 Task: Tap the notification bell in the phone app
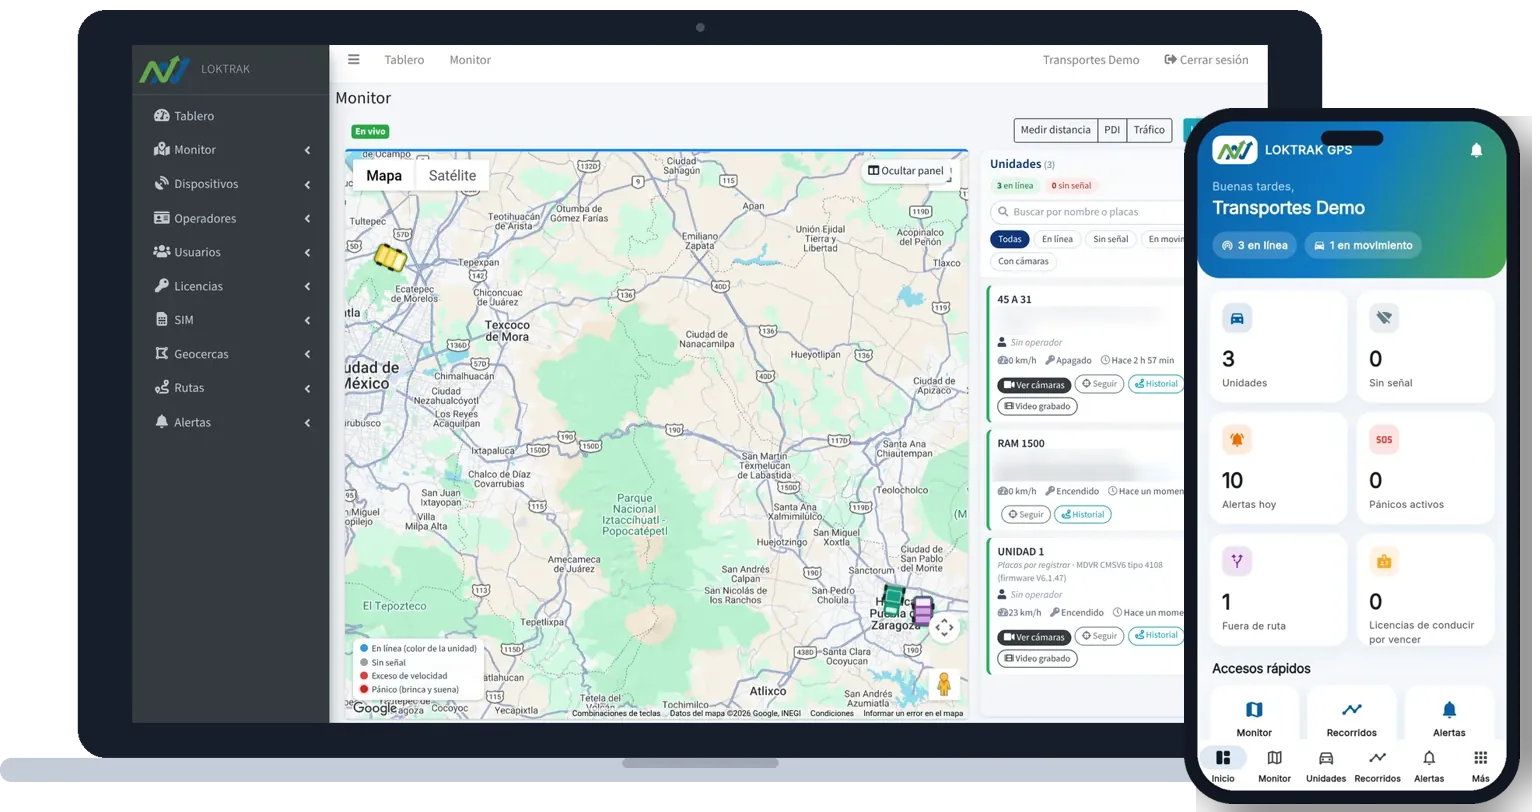coord(1476,150)
